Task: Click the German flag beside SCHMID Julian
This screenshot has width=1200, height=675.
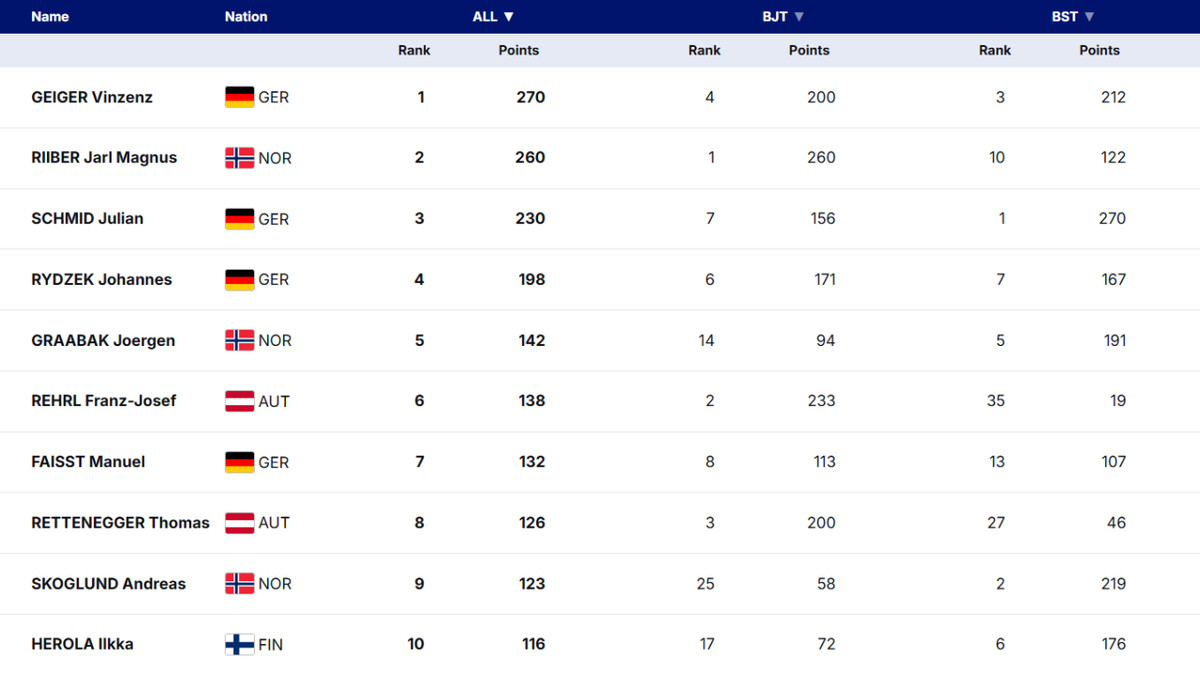Action: (x=239, y=219)
